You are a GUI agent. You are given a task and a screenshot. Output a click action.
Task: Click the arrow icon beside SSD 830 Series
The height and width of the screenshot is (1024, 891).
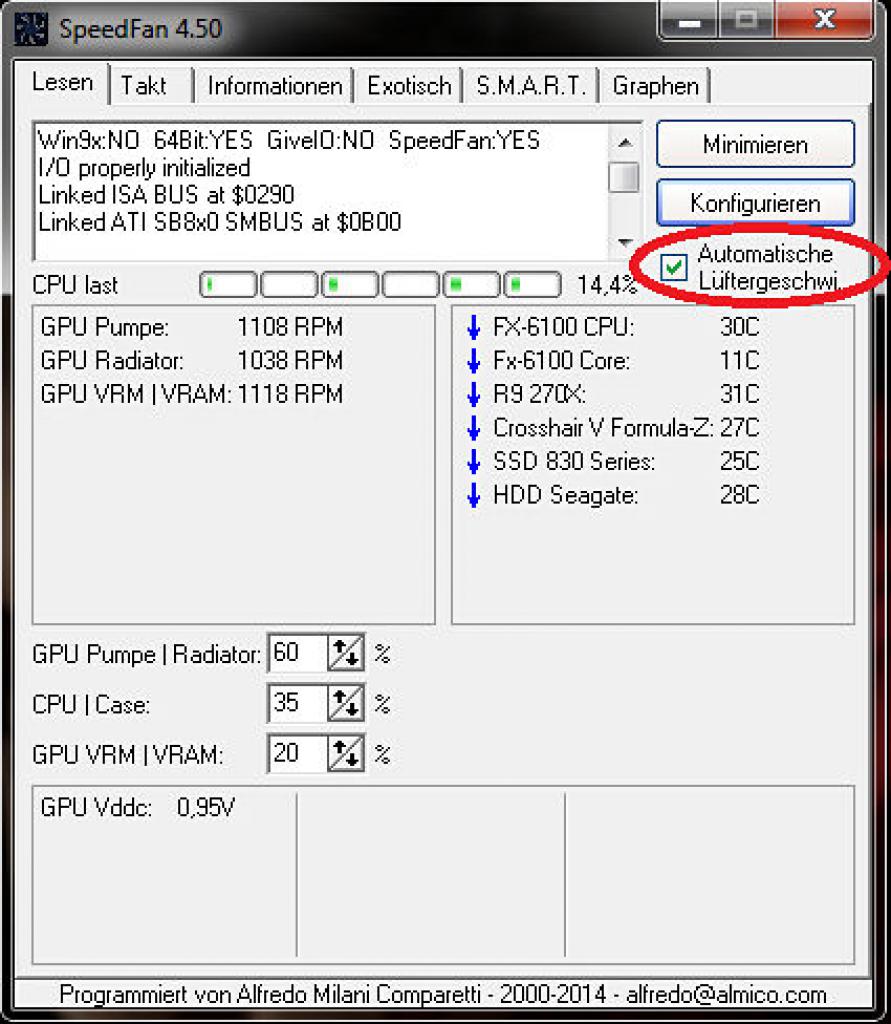tap(474, 462)
